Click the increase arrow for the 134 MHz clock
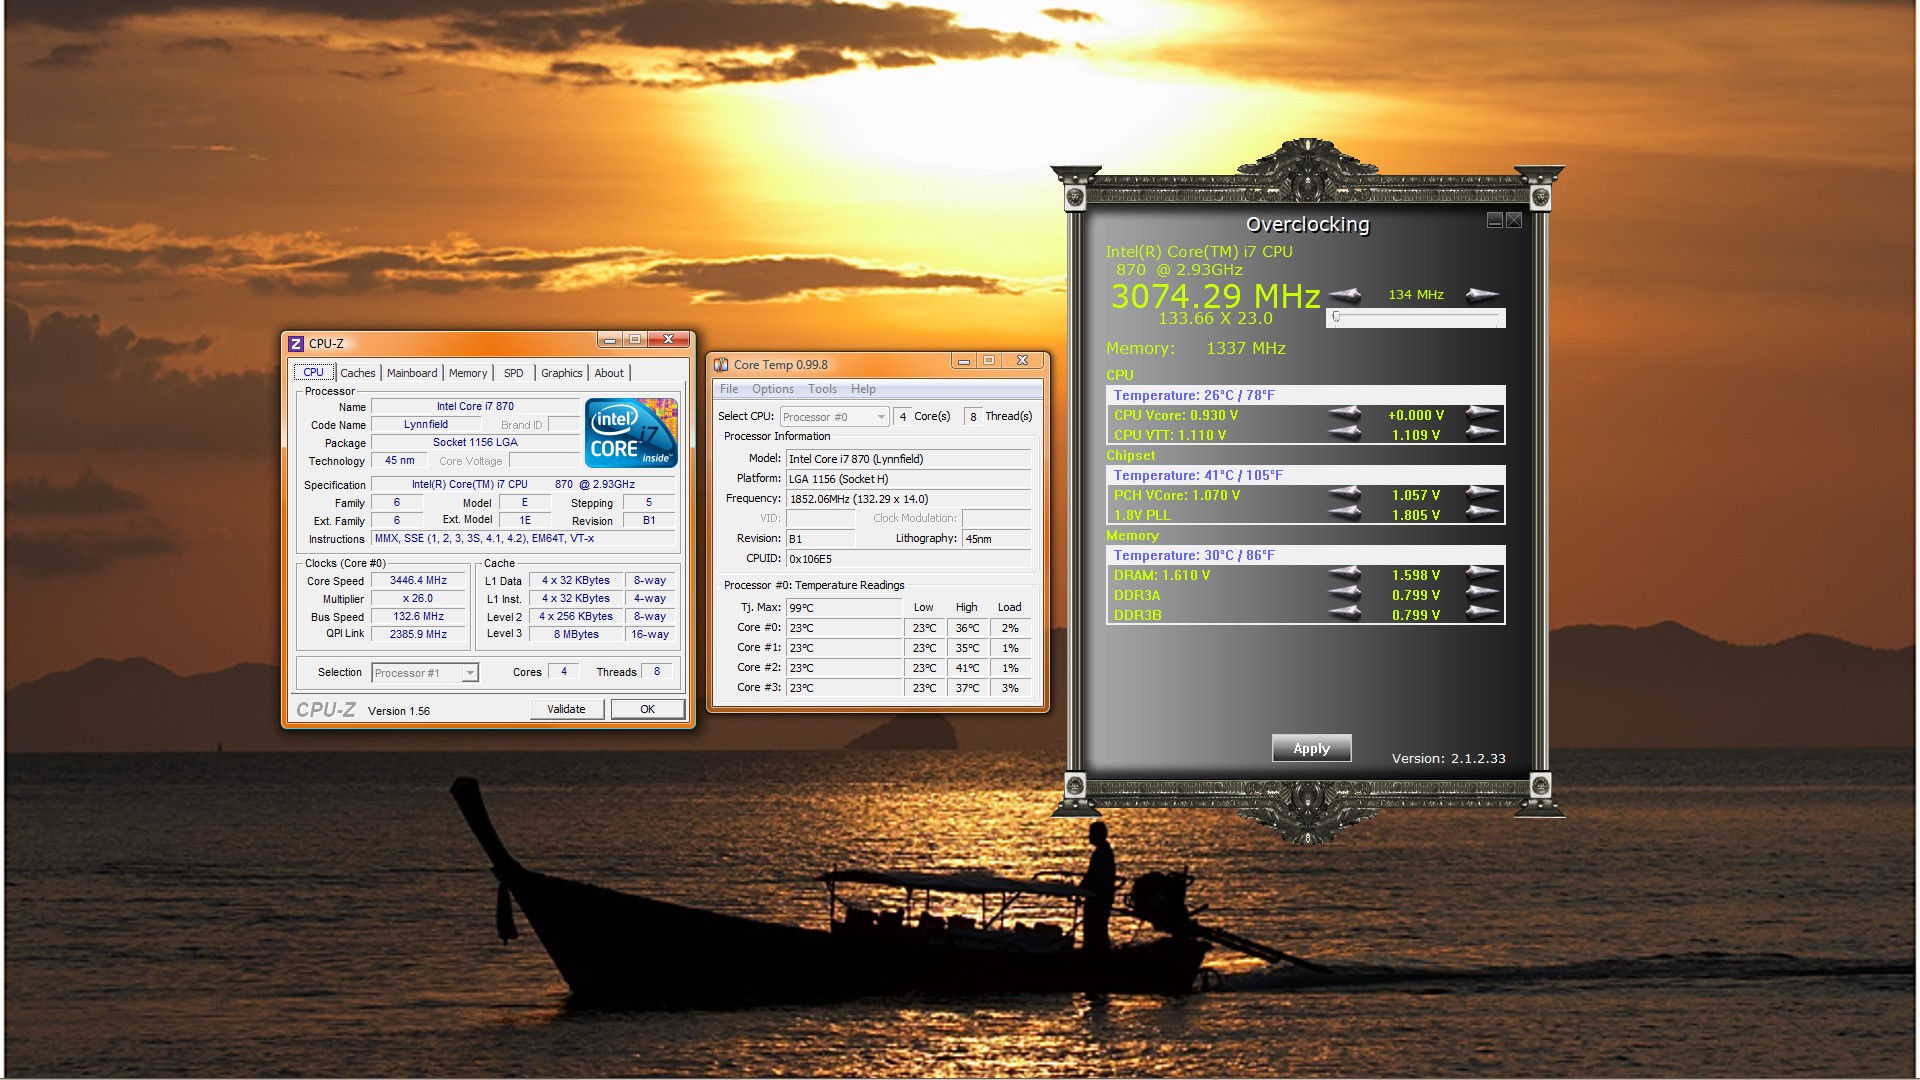The width and height of the screenshot is (1920, 1080). pyautogui.click(x=1482, y=294)
